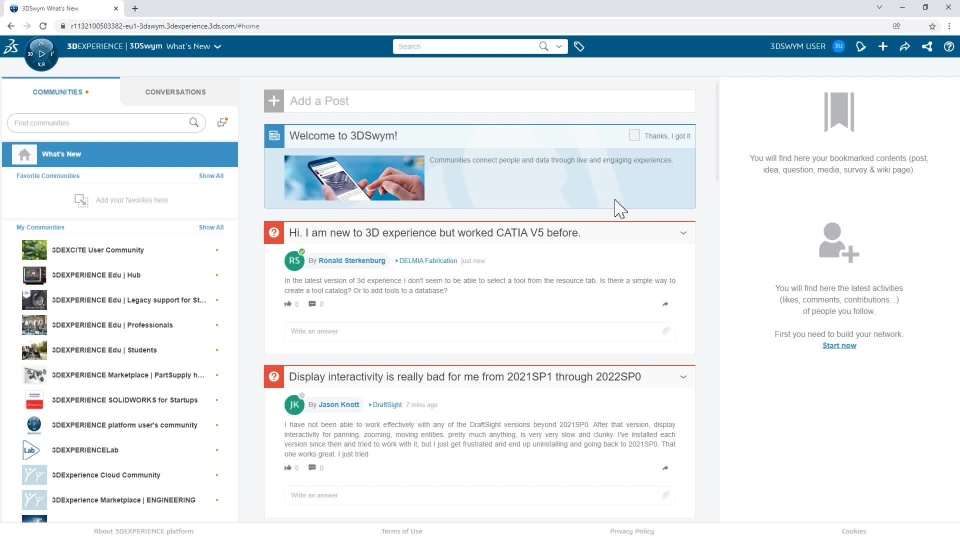Screen dimensions: 960x540
Task: Open 3DEXPERIENCELab community
Action: click(x=85, y=450)
